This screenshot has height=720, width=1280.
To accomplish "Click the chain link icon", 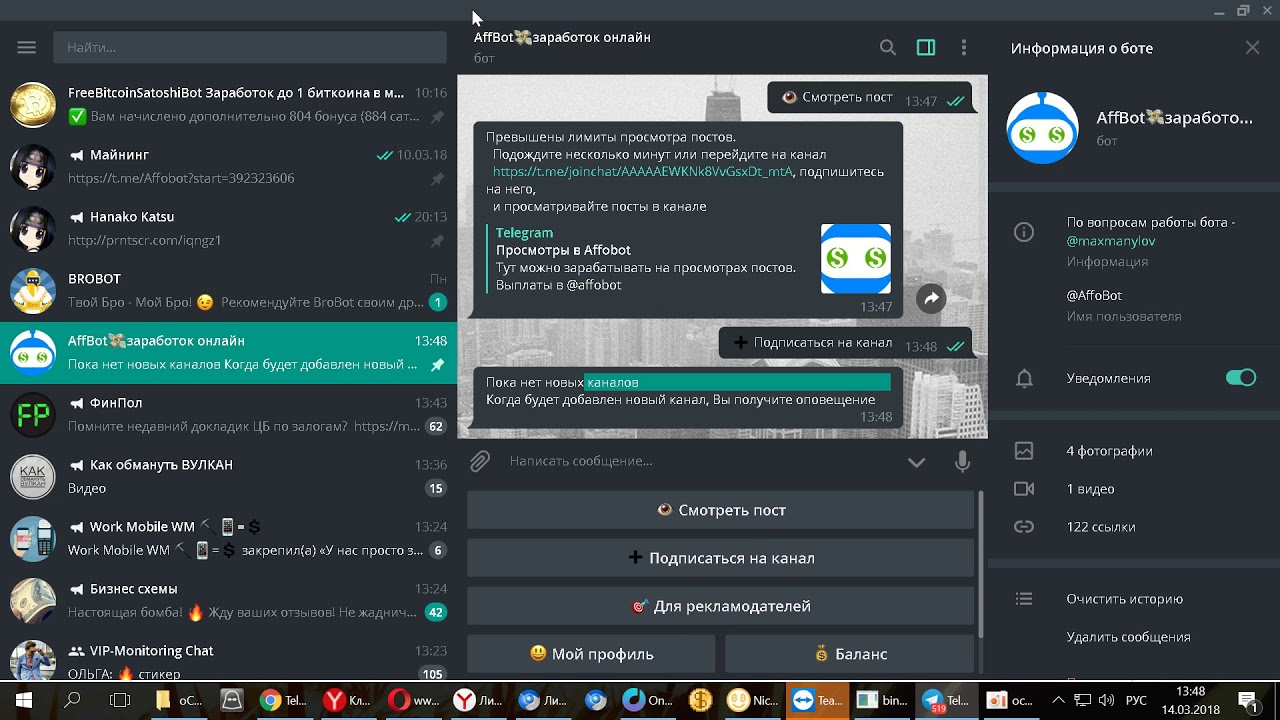I will [x=1024, y=527].
